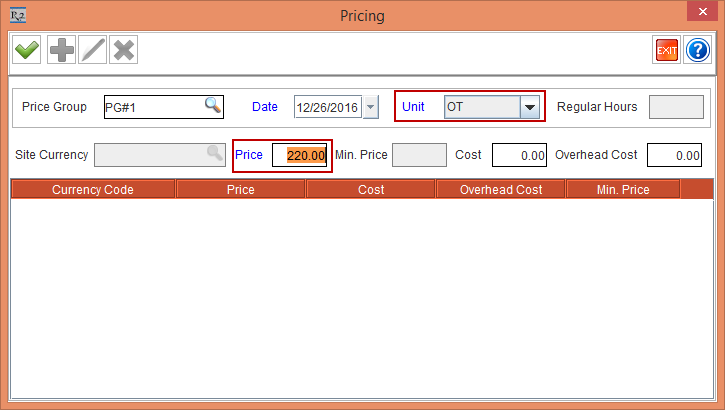Click the pencil edit icon
Image resolution: width=725 pixels, height=410 pixels.
pos(92,50)
